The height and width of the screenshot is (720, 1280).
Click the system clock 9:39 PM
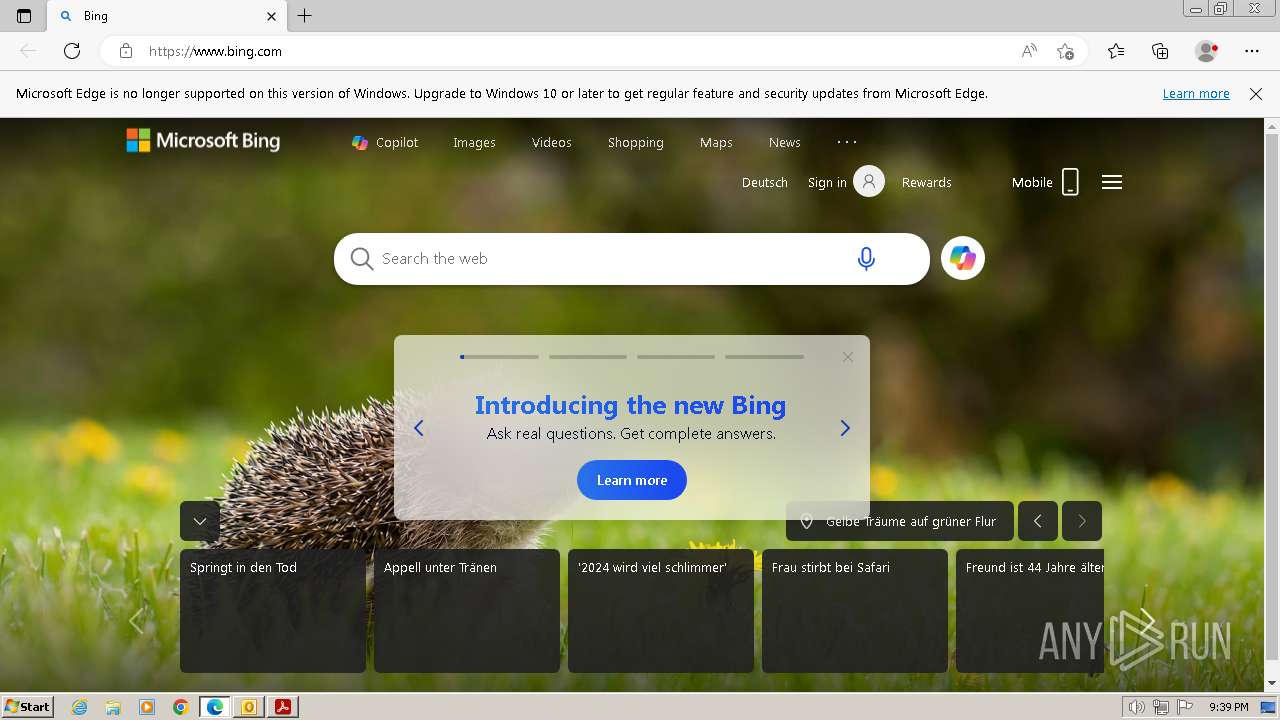click(1229, 707)
